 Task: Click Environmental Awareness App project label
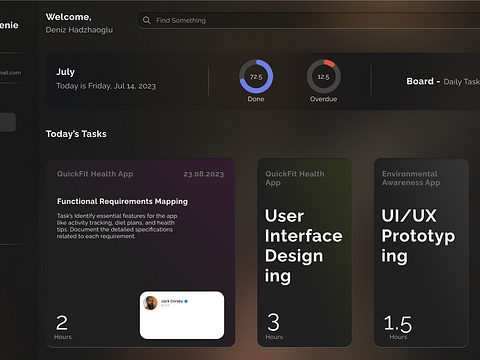point(411,178)
